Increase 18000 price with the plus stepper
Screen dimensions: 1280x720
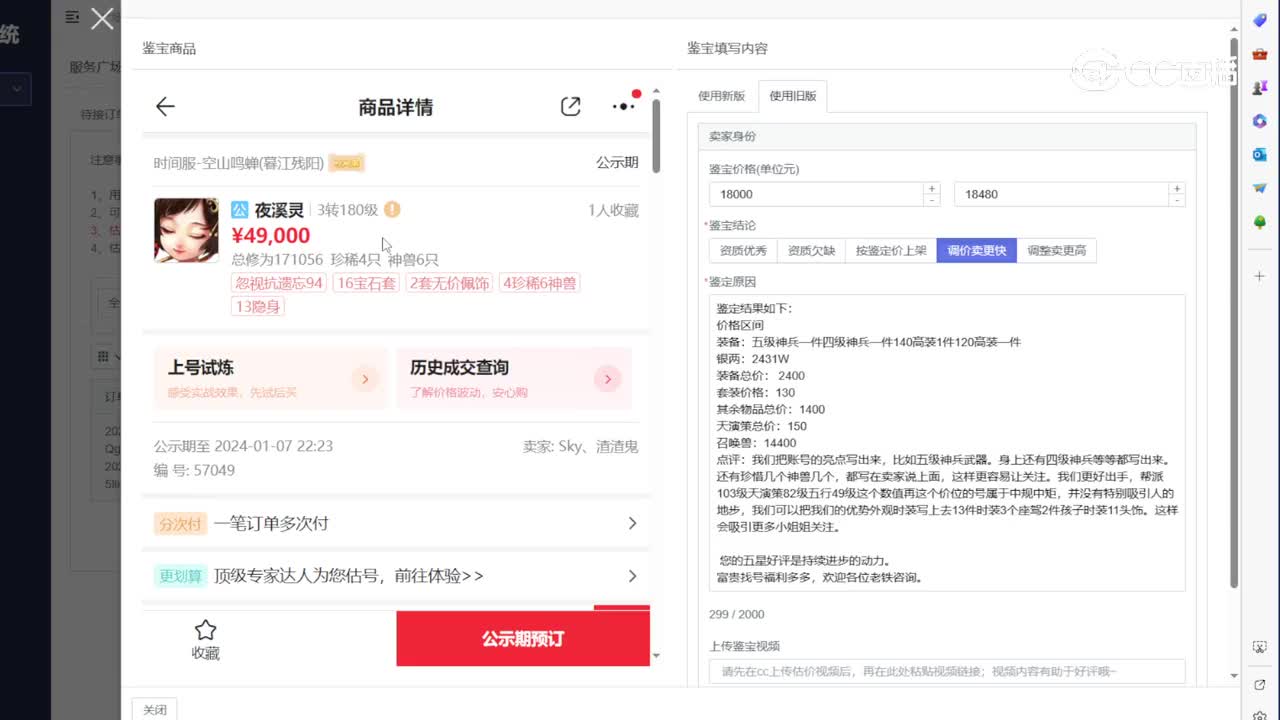point(930,189)
